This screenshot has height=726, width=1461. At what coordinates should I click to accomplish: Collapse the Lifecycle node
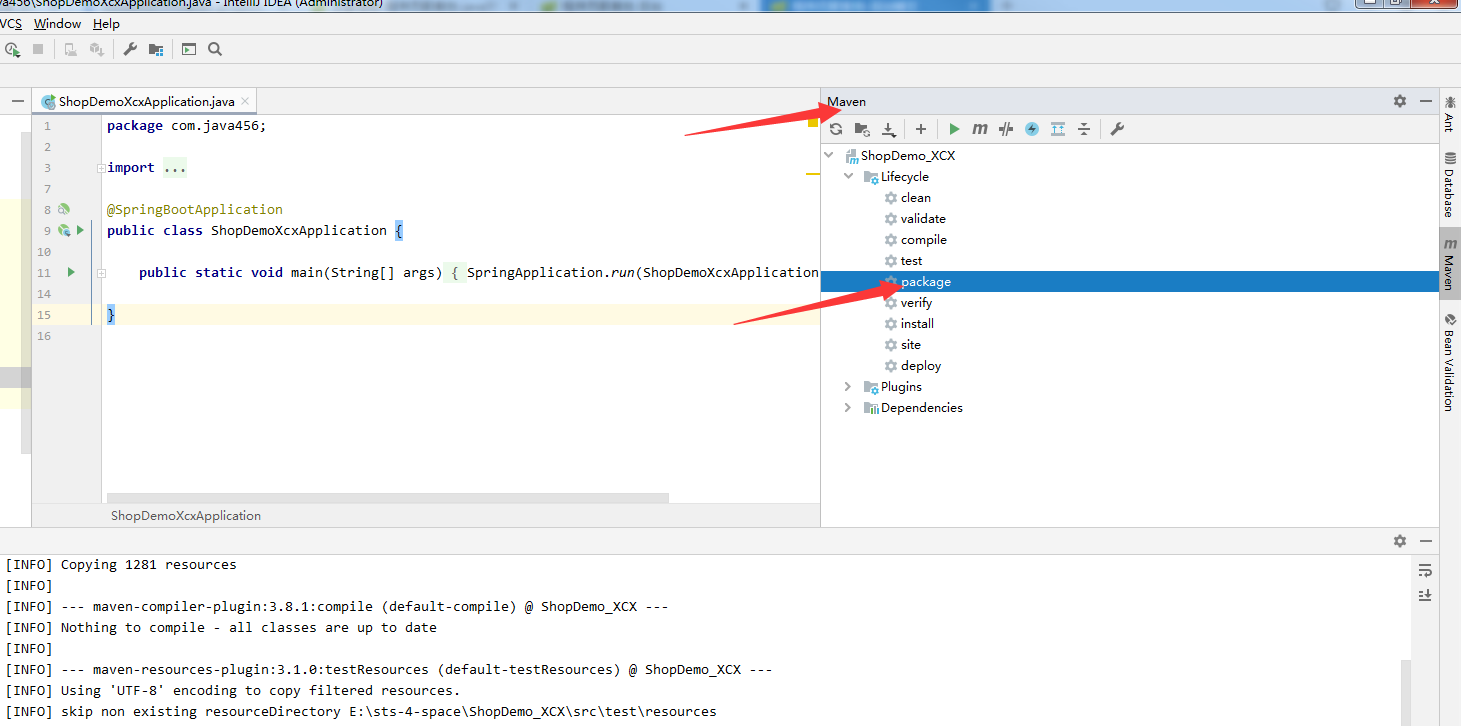point(849,177)
